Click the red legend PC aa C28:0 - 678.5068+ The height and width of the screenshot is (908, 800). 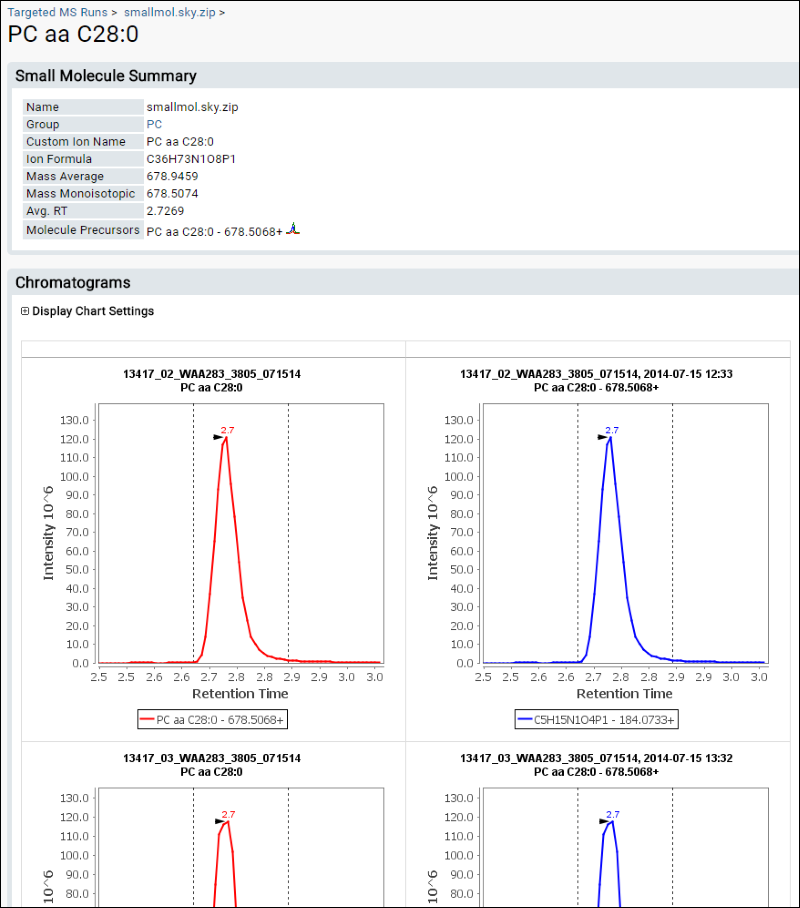point(213,720)
